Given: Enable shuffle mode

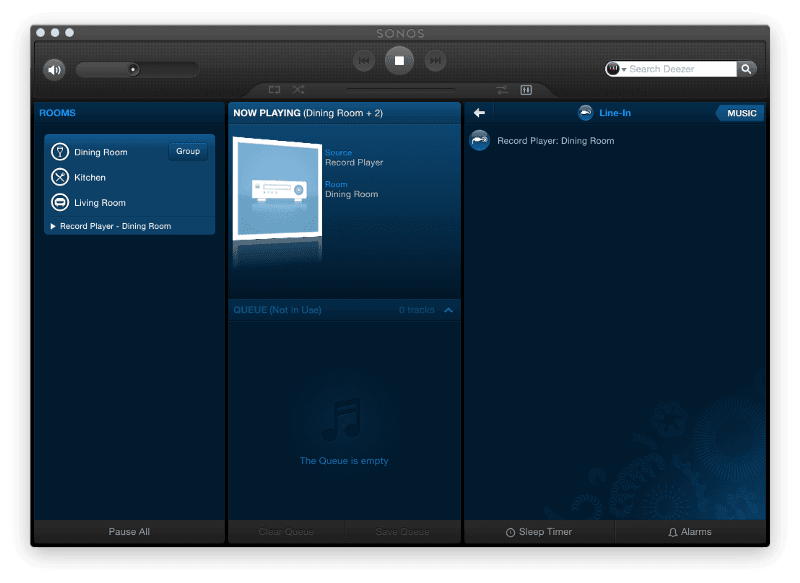Looking at the screenshot, I should tap(297, 89).
